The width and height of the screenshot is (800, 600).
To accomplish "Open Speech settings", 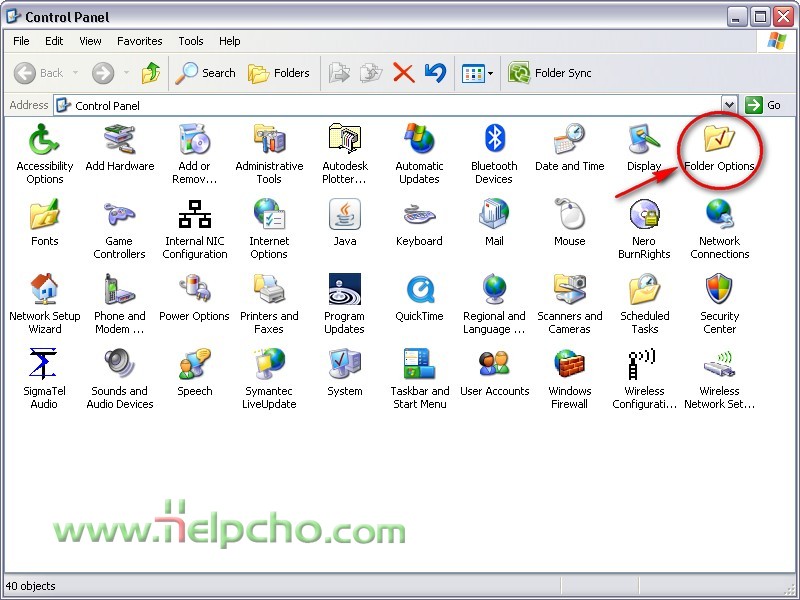I will [194, 373].
